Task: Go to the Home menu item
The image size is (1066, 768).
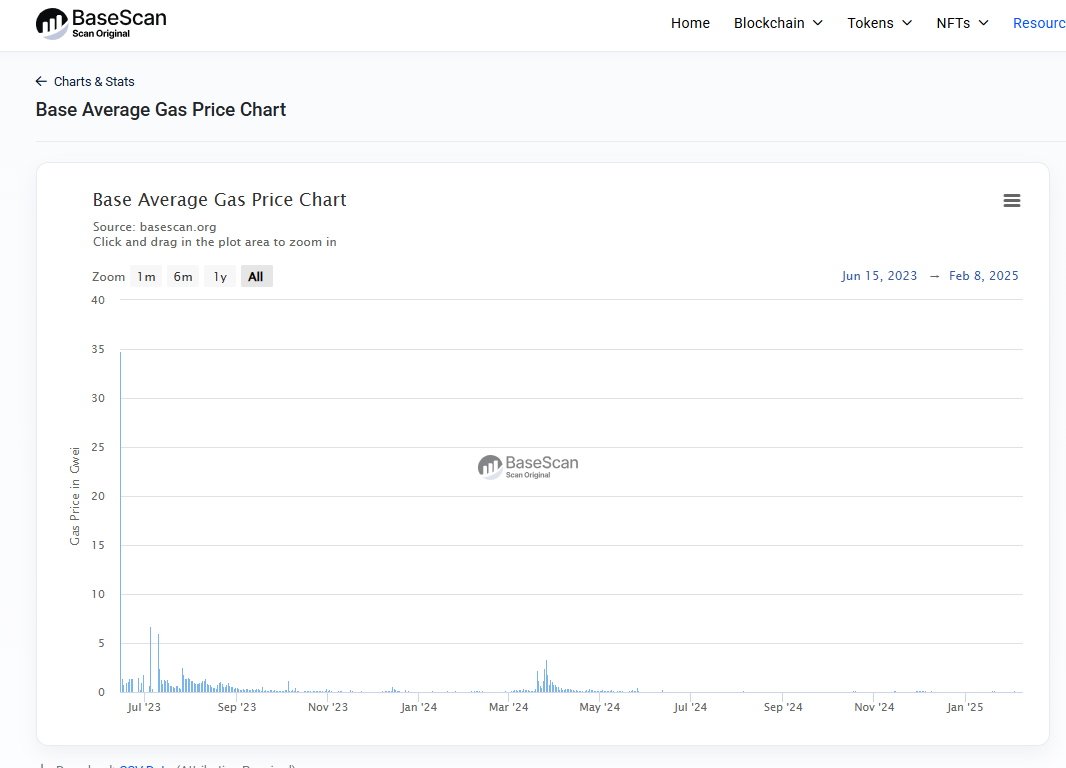Action: 690,23
